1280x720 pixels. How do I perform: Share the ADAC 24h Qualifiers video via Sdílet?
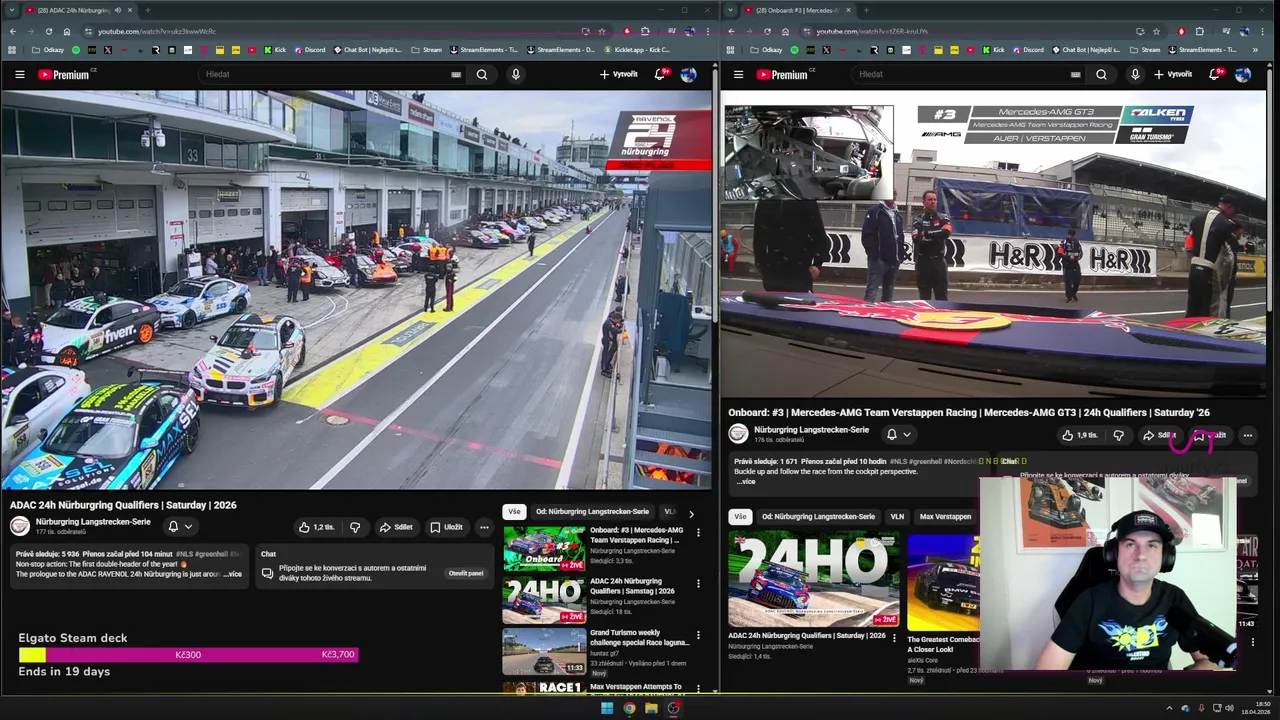click(396, 527)
